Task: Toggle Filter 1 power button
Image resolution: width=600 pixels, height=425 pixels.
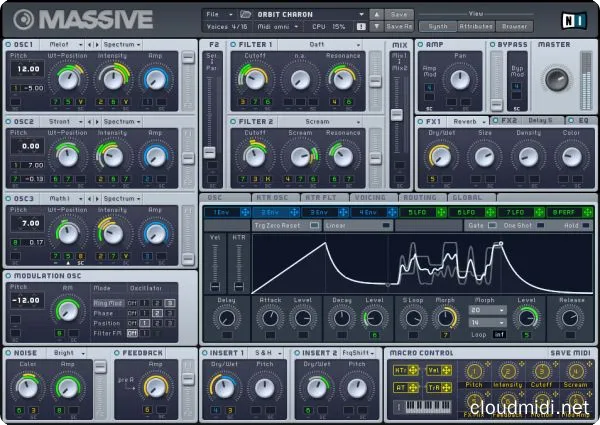Action: tap(233, 45)
